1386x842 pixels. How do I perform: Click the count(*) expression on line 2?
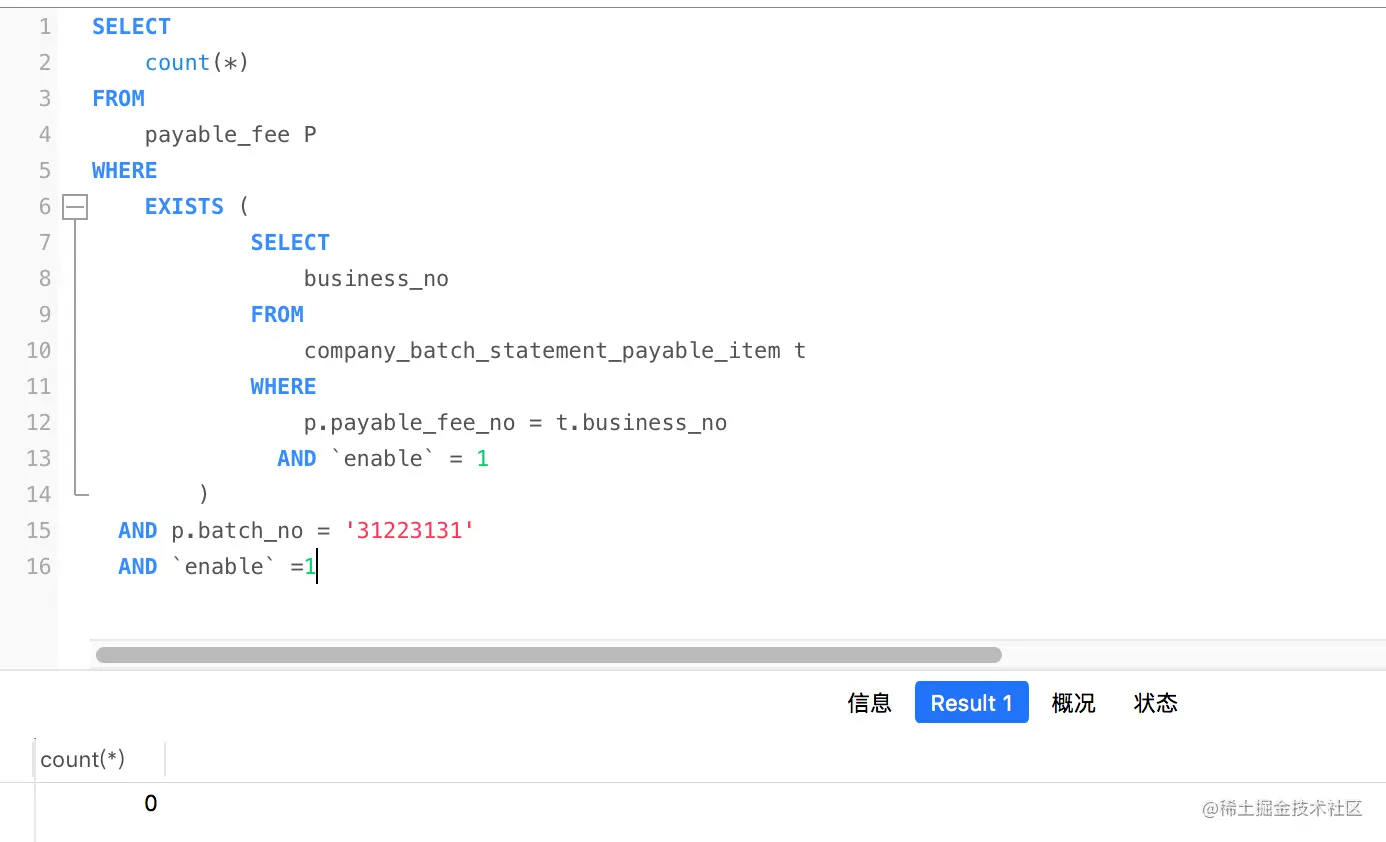coord(196,62)
